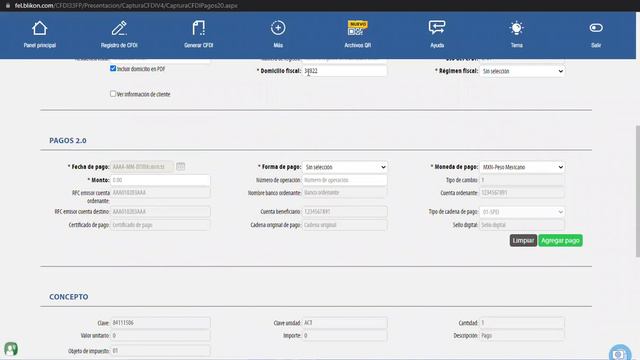The height and width of the screenshot is (360, 640).
Task: Open the Moneda de pago dropdown
Action: [x=522, y=167]
